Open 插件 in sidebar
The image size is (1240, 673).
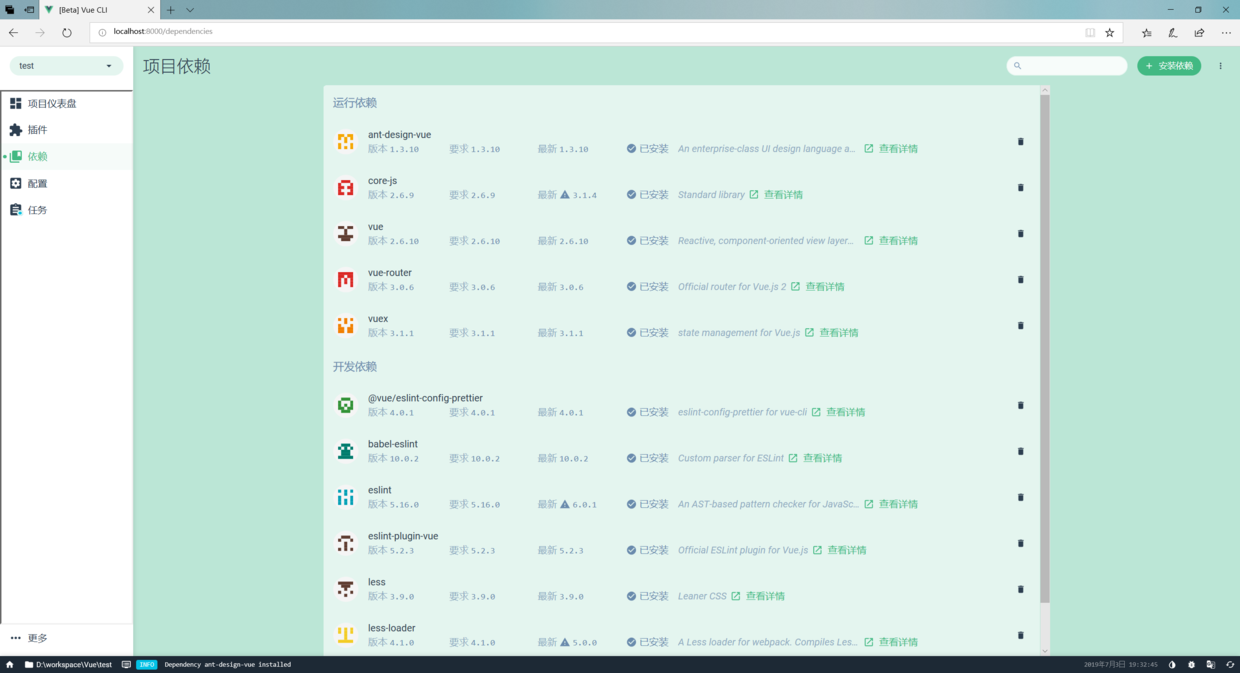(x=67, y=130)
